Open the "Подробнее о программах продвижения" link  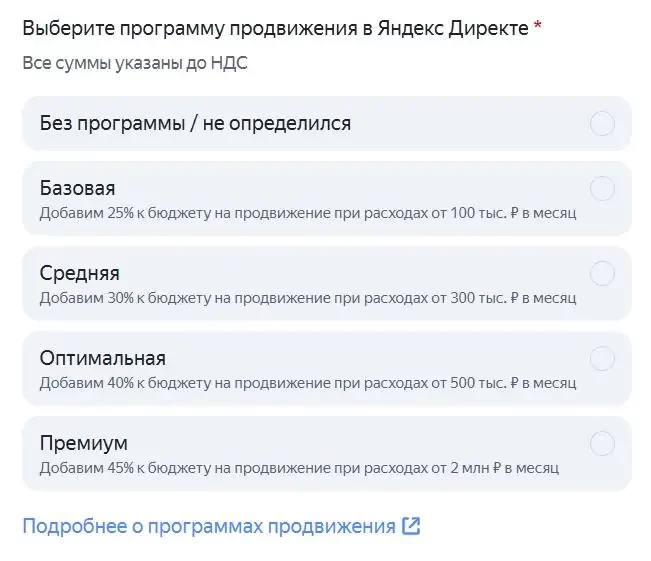209,526
